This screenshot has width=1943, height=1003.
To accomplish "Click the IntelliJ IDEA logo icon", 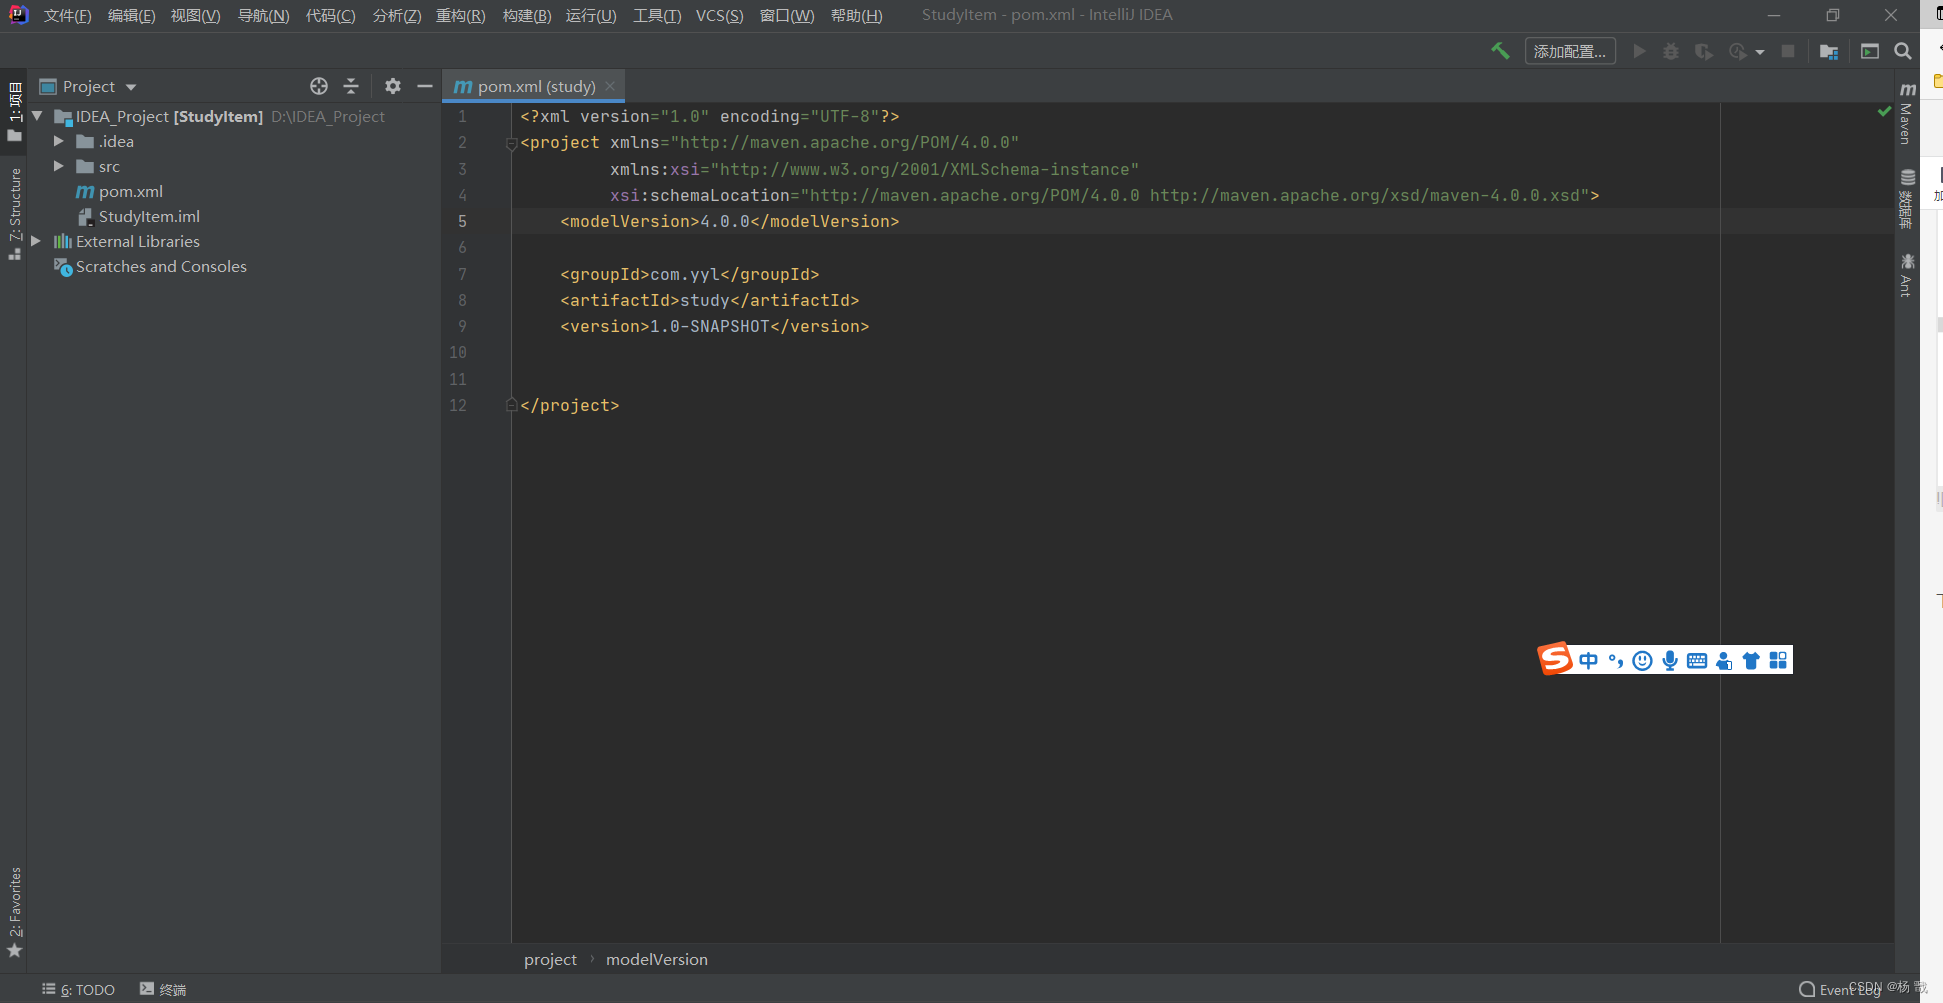I will click(18, 15).
